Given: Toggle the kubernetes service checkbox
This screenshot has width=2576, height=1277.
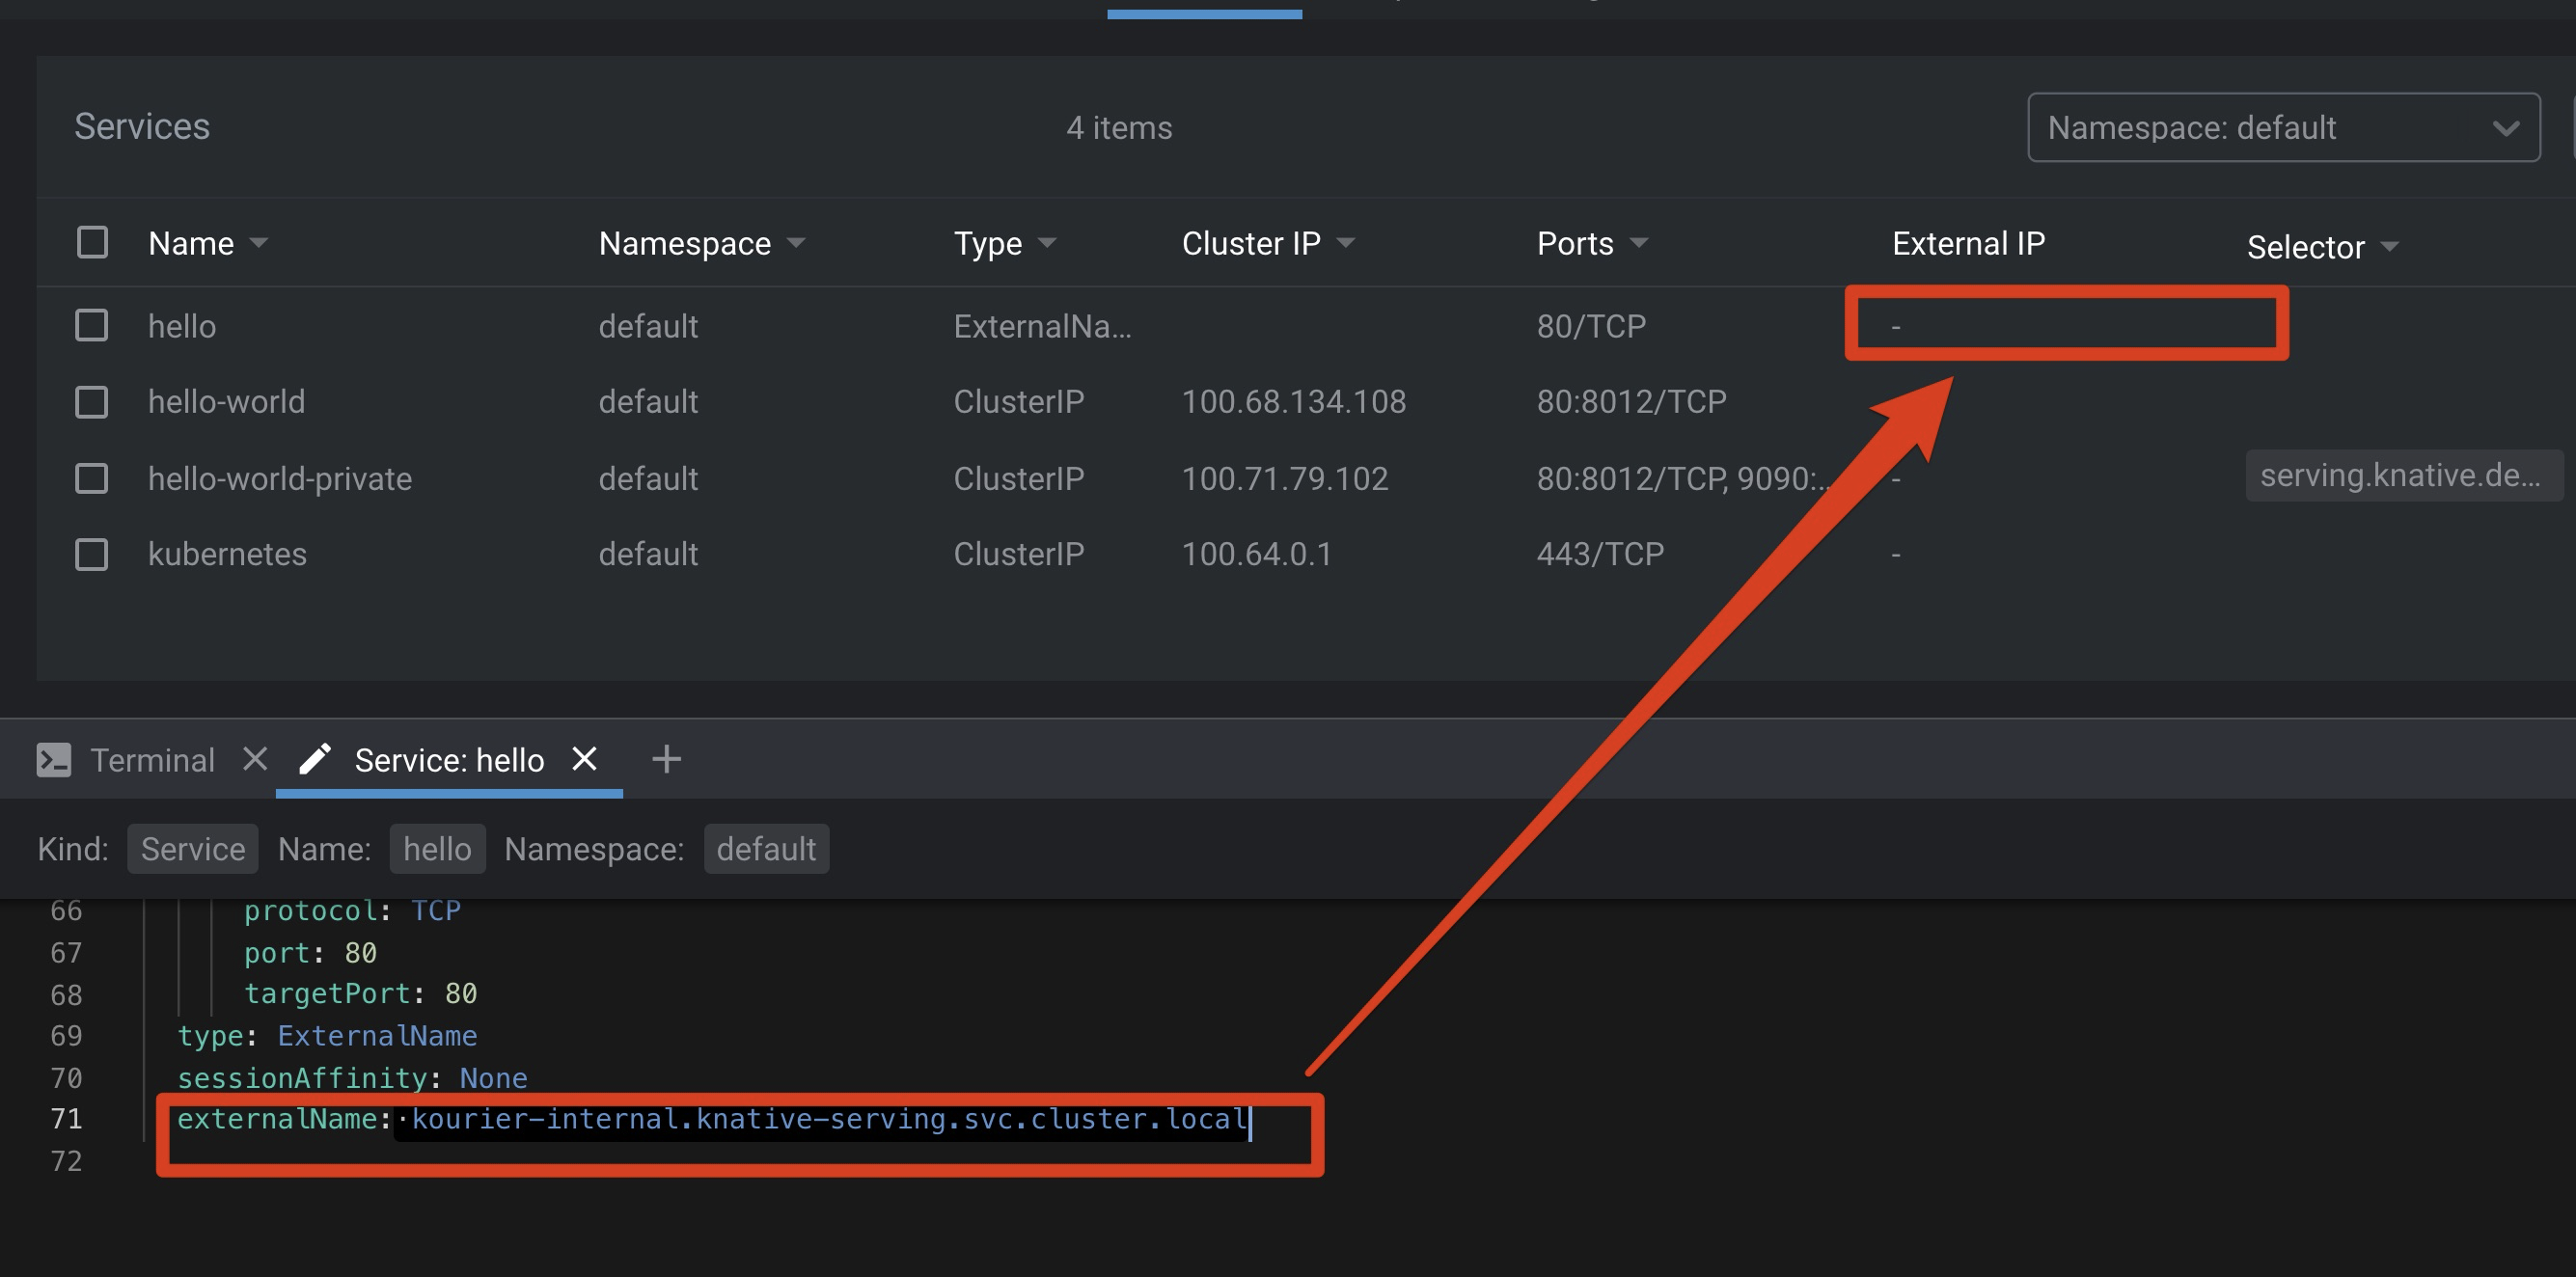Looking at the screenshot, I should [x=92, y=554].
